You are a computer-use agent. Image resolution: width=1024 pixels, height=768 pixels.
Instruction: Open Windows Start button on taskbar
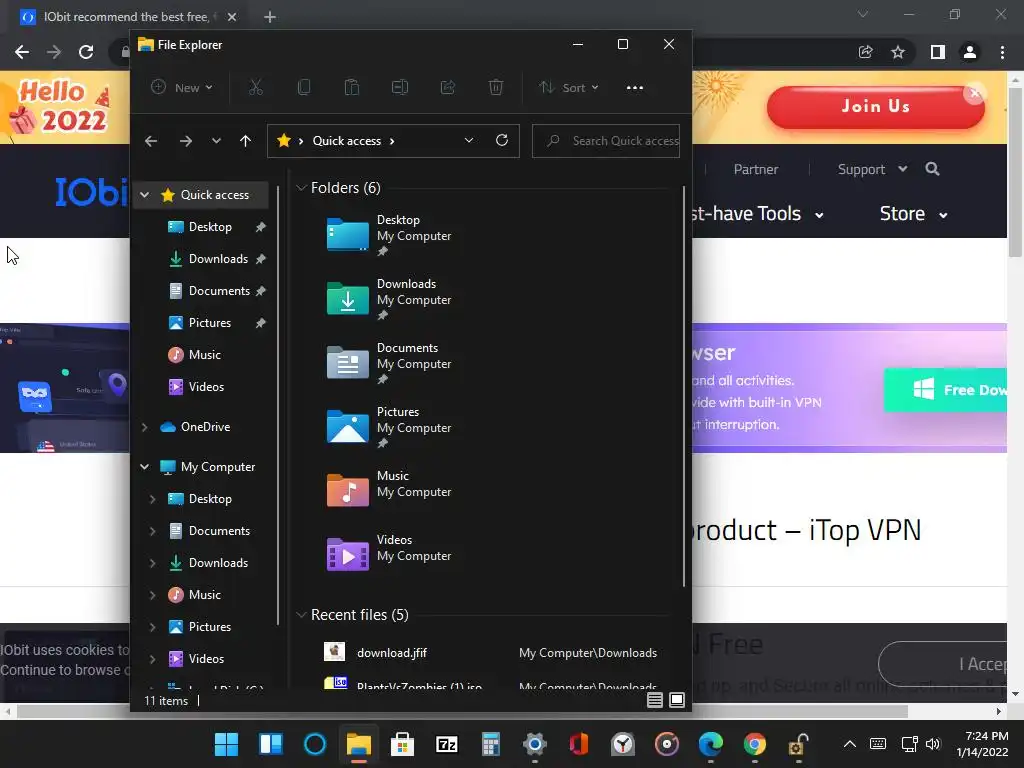[226, 744]
